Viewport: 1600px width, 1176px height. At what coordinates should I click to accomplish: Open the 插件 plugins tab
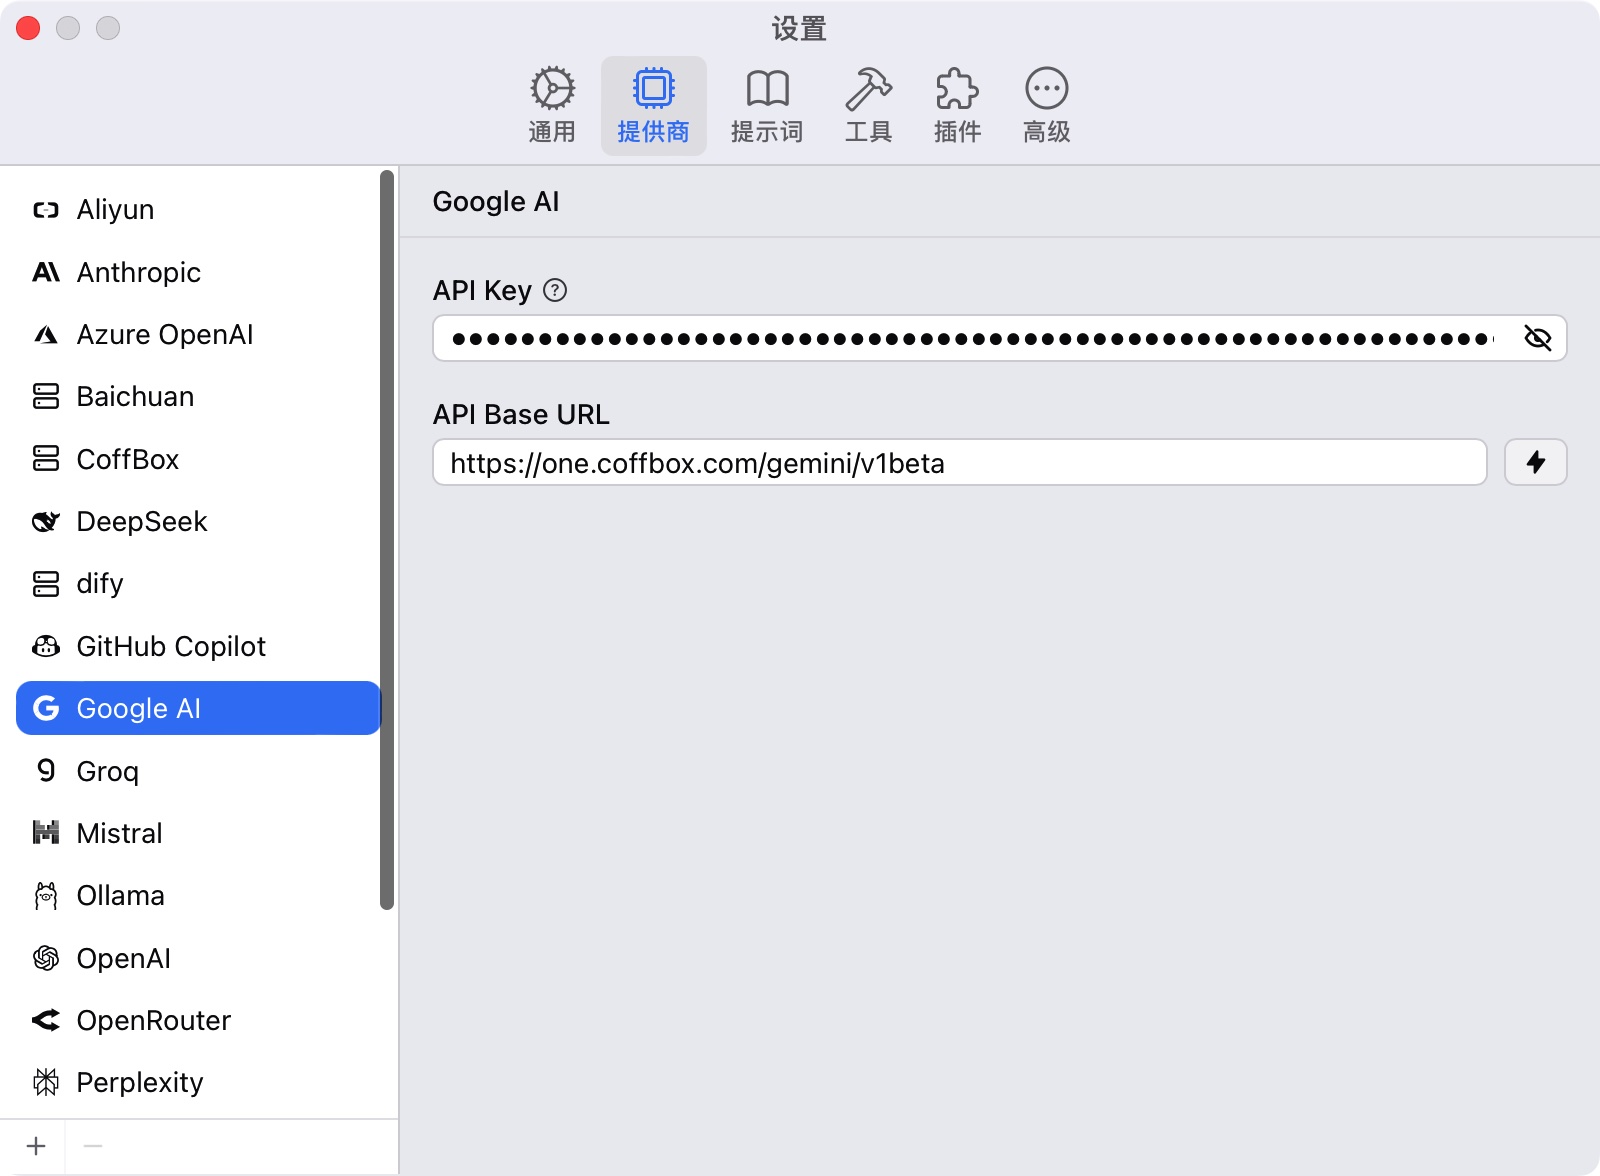coord(957,106)
